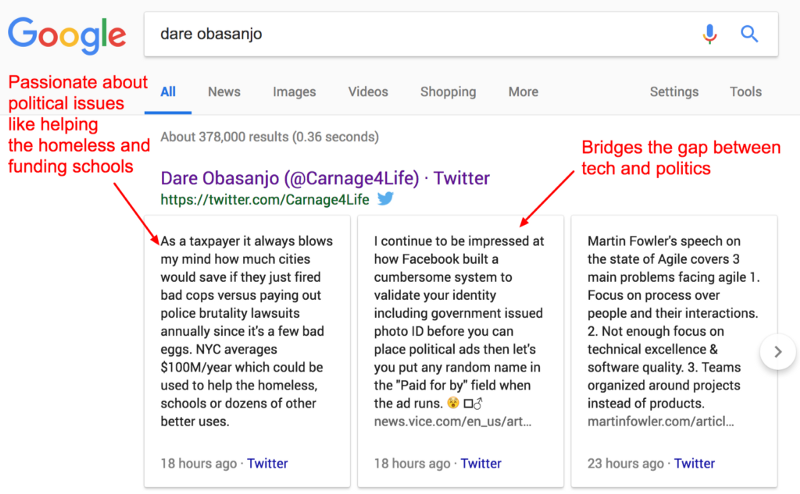Click '18 hours ago' under taxpayer tweet
The width and height of the screenshot is (800, 494).
pyautogui.click(x=198, y=463)
